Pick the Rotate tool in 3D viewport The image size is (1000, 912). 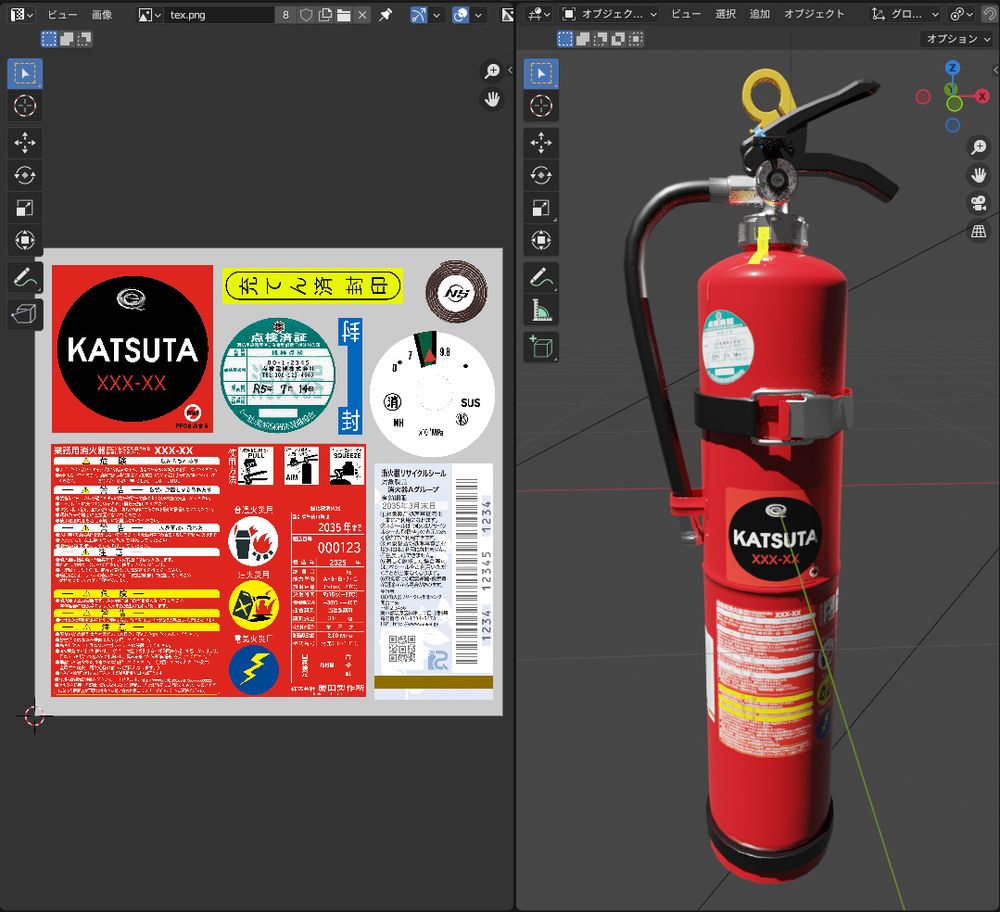(541, 175)
